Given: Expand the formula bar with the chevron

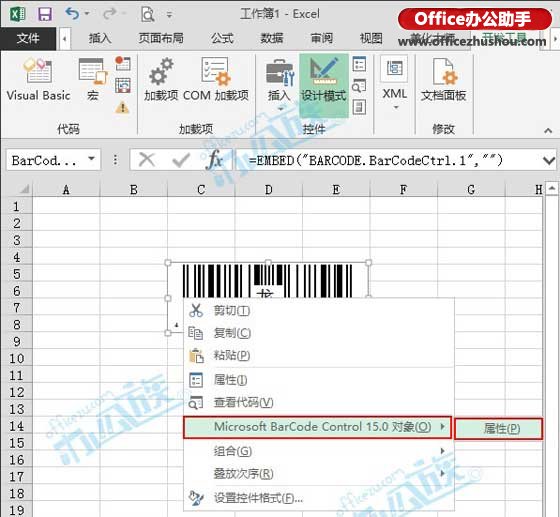Looking at the screenshot, I should point(549,160).
